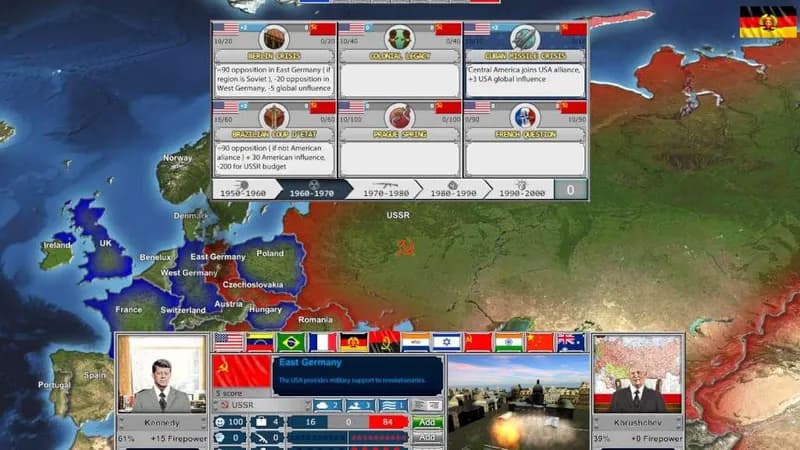
Task: Open the Kennedy leader selector
Action: (x=162, y=423)
